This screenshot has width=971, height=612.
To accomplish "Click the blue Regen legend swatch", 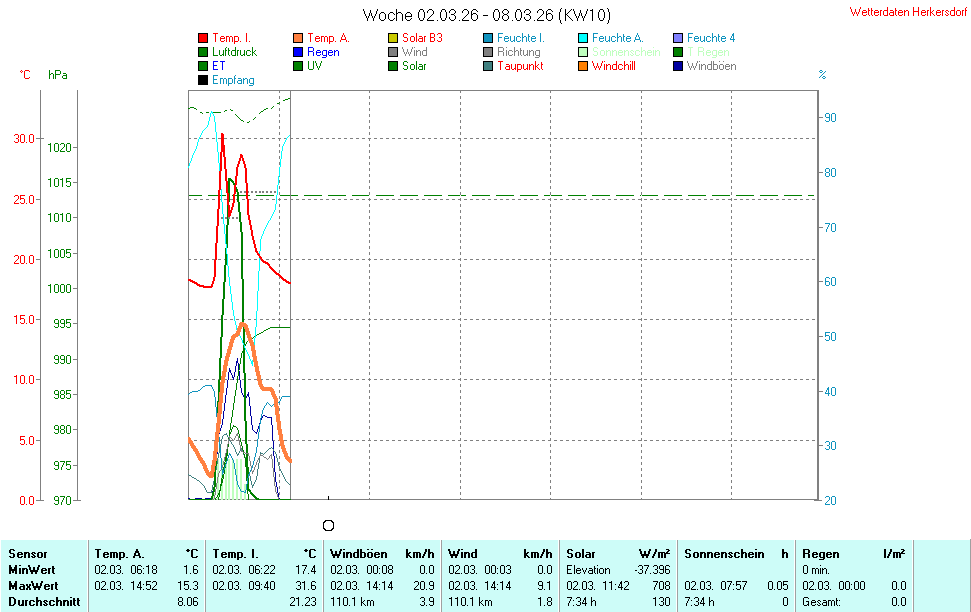I will 298,52.
